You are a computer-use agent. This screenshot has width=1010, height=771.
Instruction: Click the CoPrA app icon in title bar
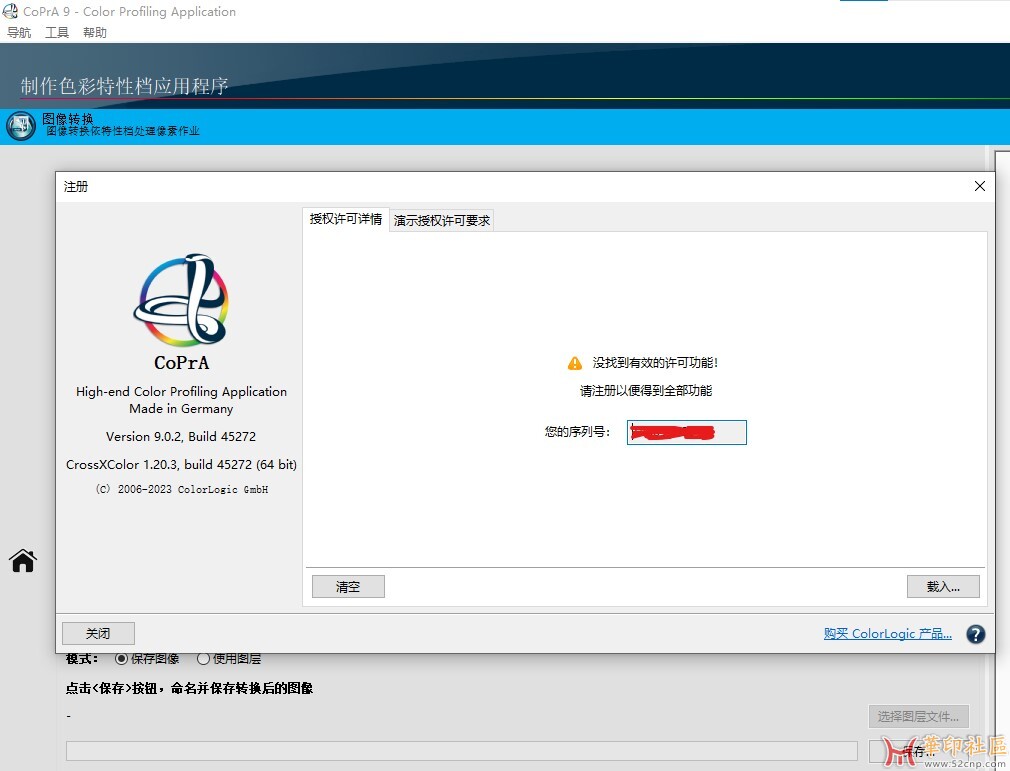(11, 12)
